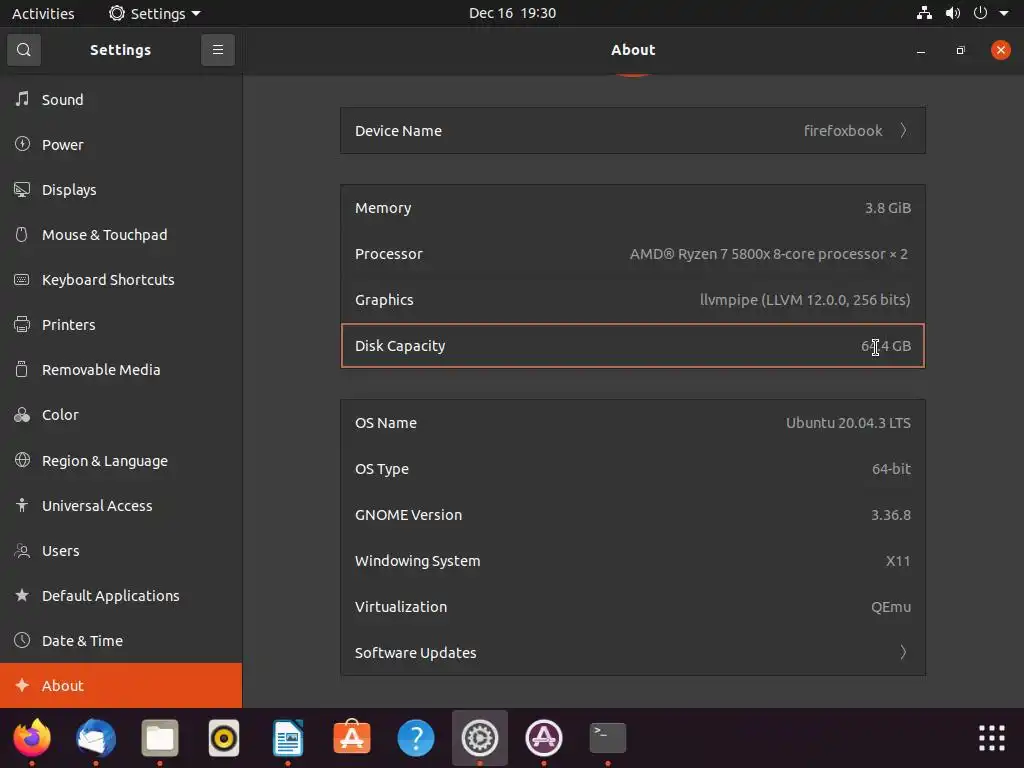Open Software Updates row chevron
The height and width of the screenshot is (768, 1024).
903,652
